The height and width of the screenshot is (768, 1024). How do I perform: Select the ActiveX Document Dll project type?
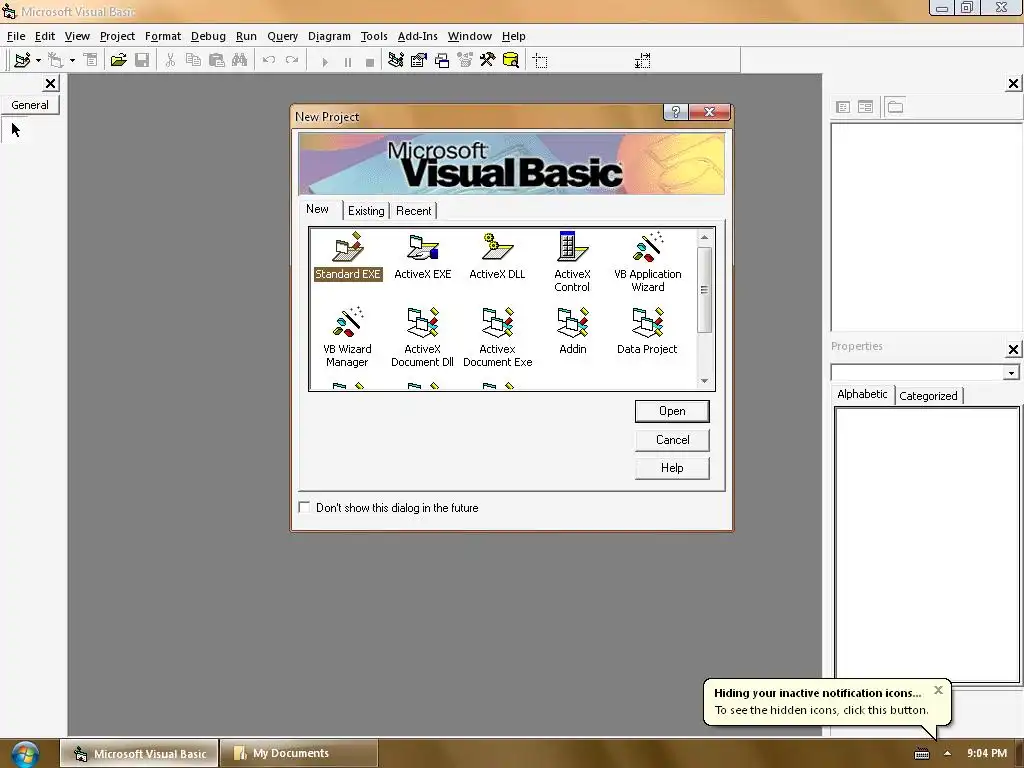tap(423, 337)
